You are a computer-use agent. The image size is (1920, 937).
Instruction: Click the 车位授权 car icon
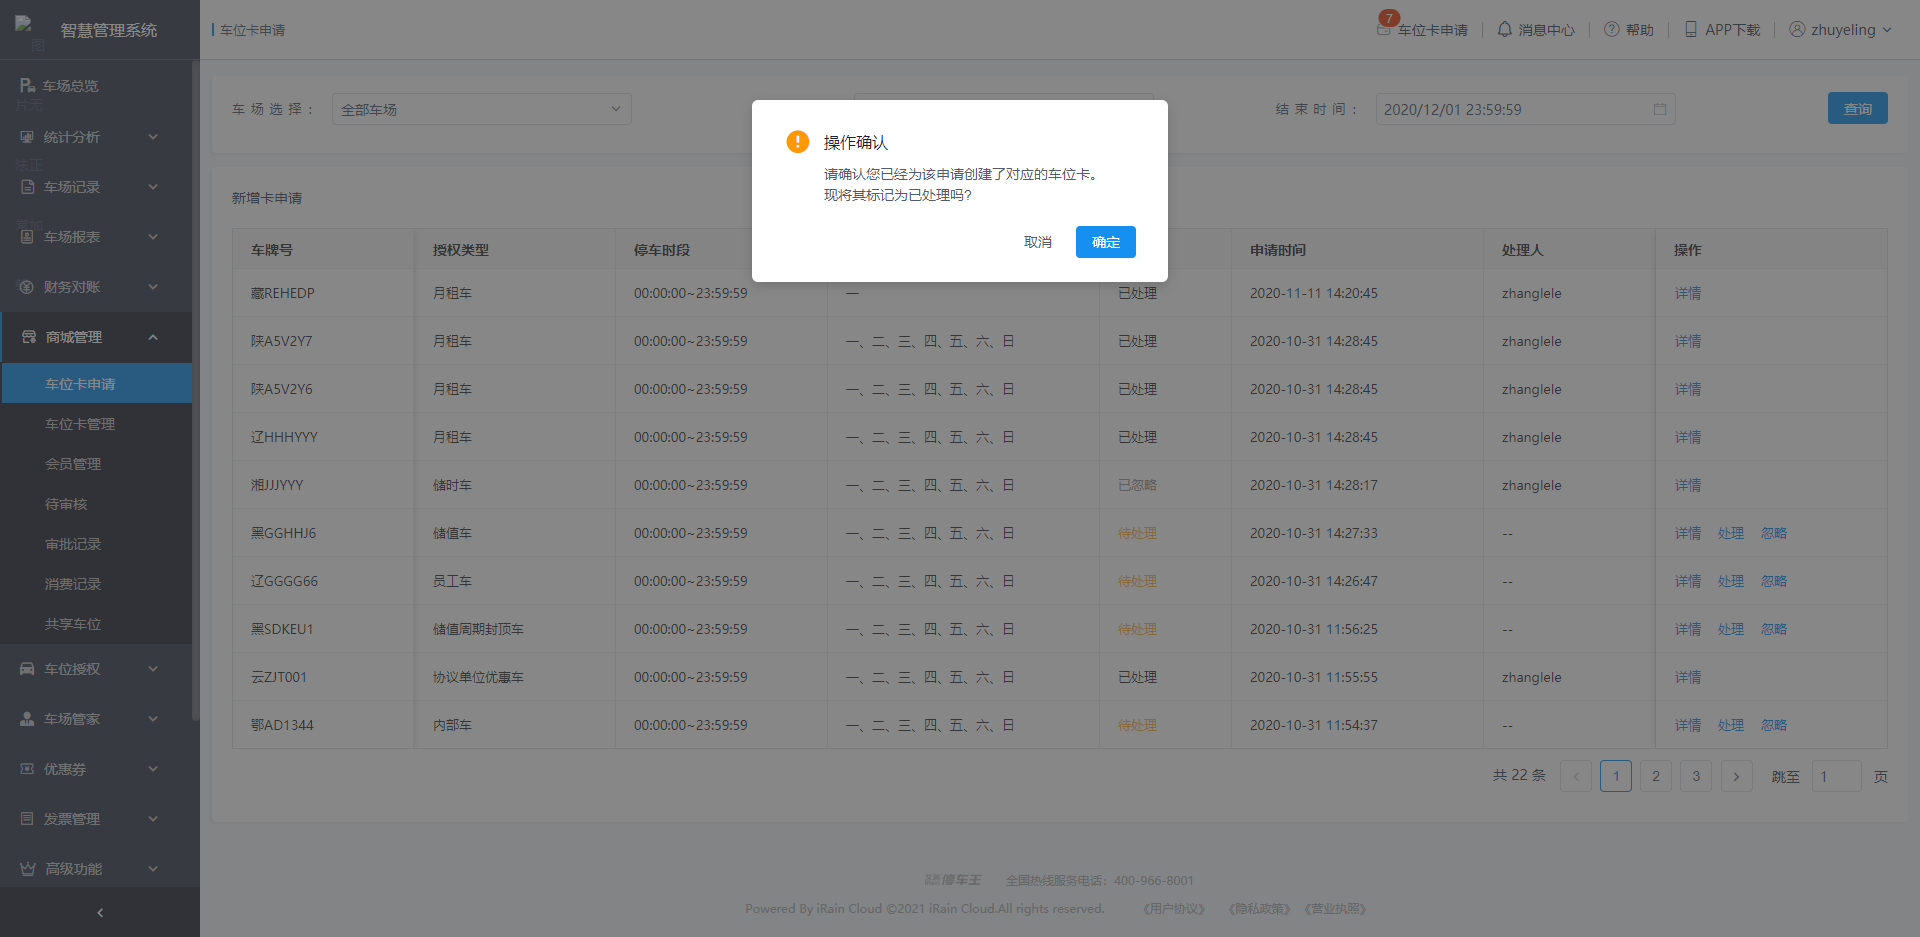click(x=28, y=669)
